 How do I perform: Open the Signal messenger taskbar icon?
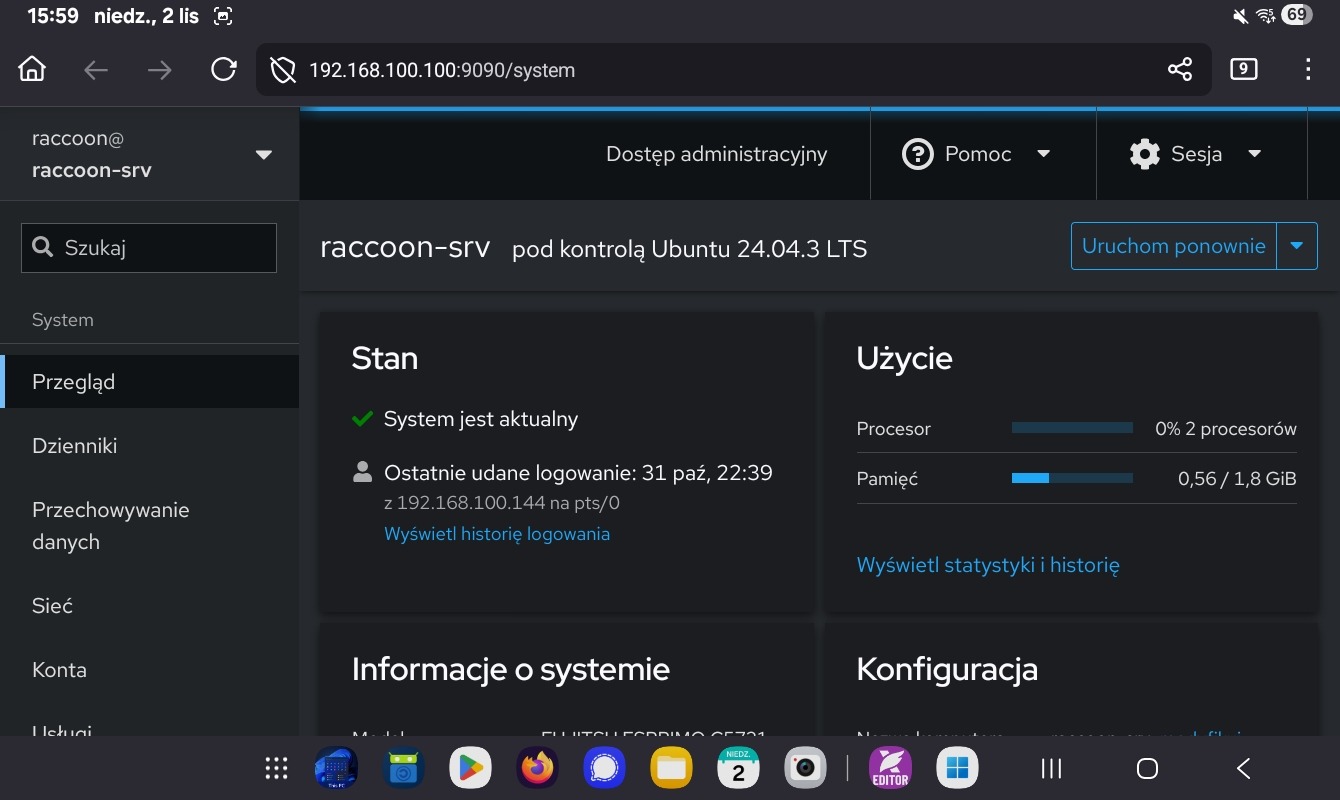tap(604, 768)
